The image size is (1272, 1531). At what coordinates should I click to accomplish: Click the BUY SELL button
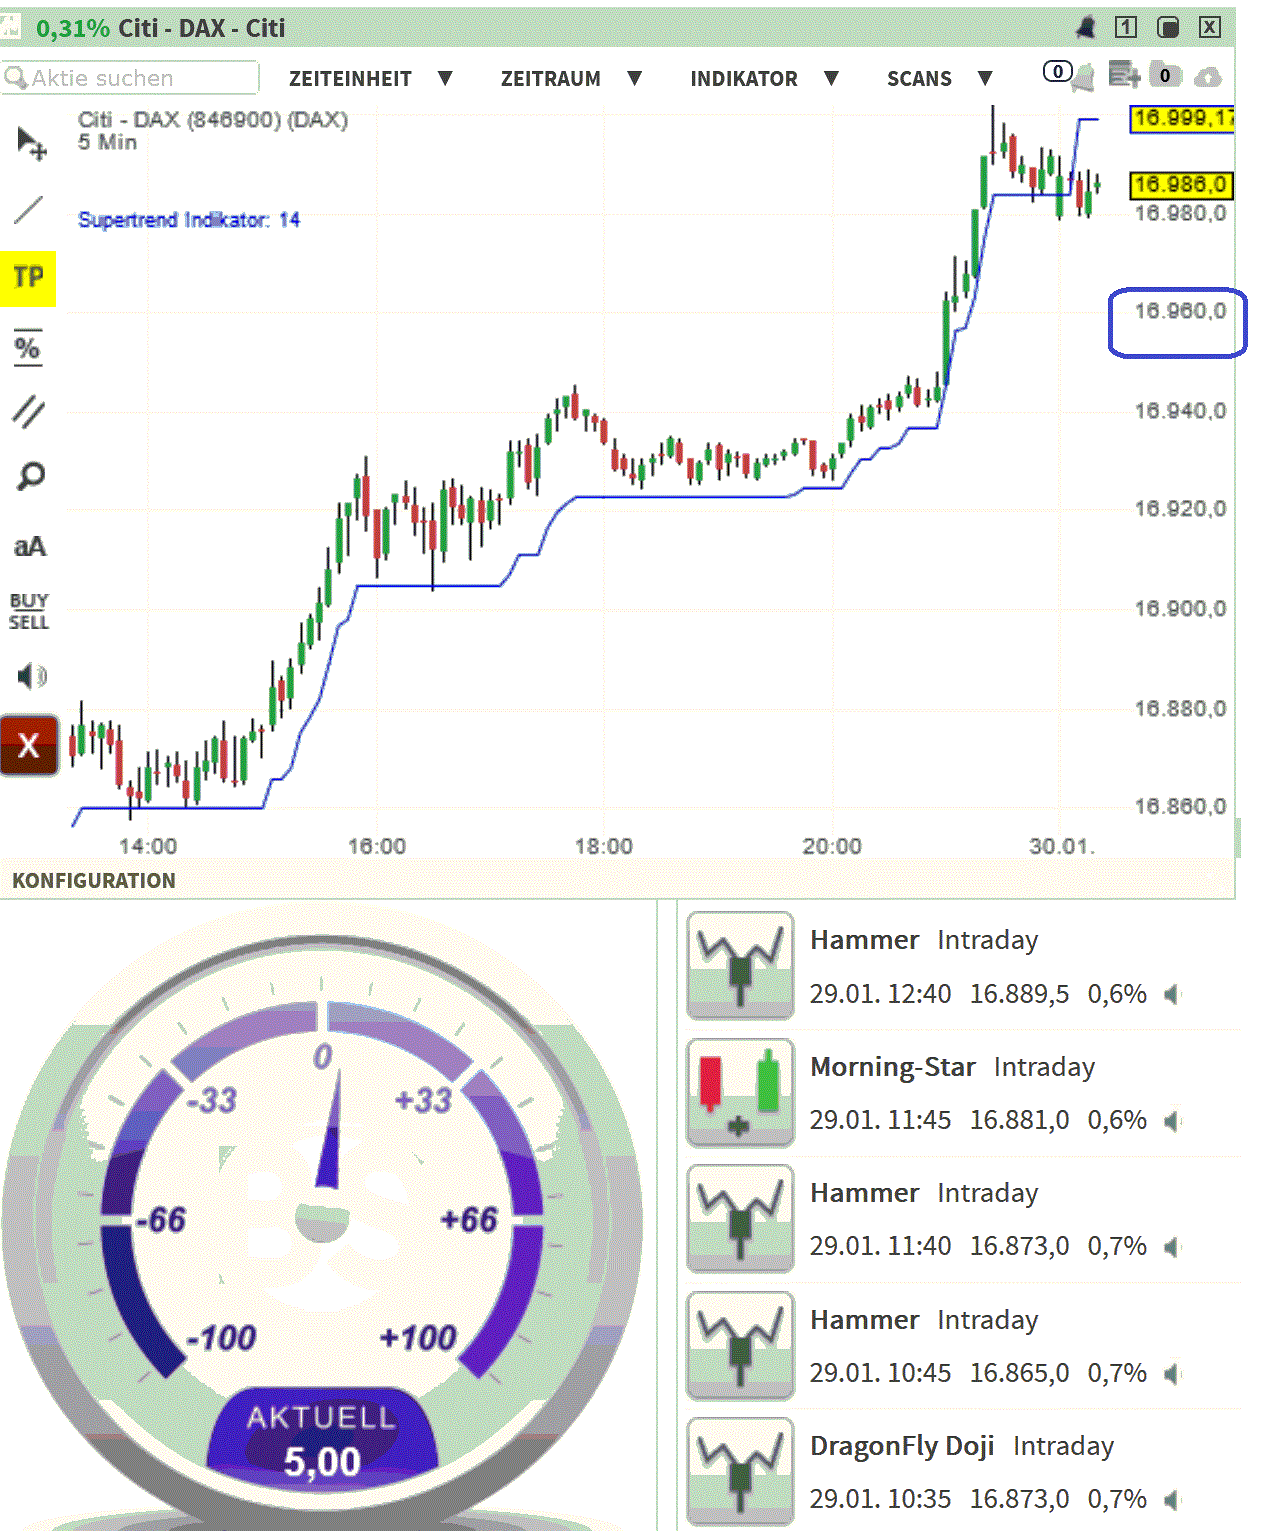point(28,610)
